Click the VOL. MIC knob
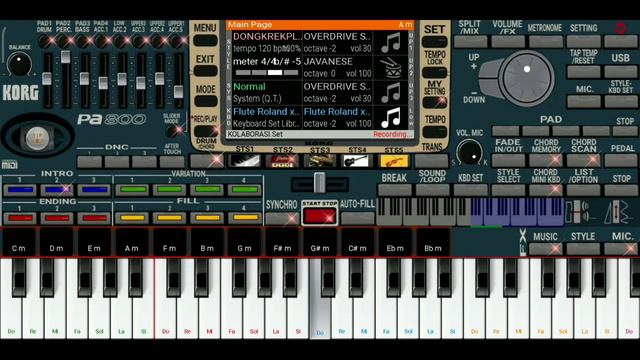640x360 pixels. click(469, 152)
